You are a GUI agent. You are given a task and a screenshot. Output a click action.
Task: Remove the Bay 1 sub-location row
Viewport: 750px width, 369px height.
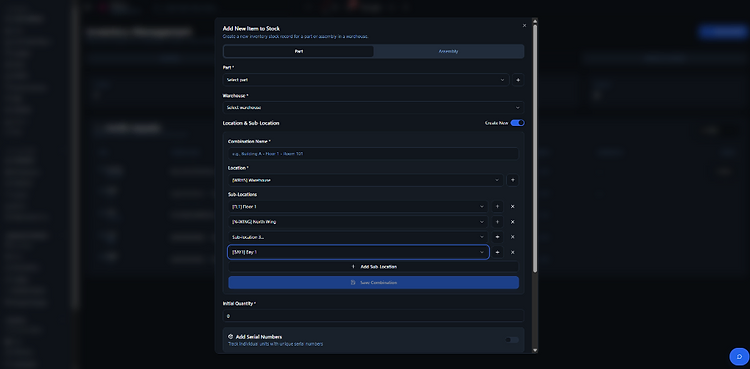[512, 252]
